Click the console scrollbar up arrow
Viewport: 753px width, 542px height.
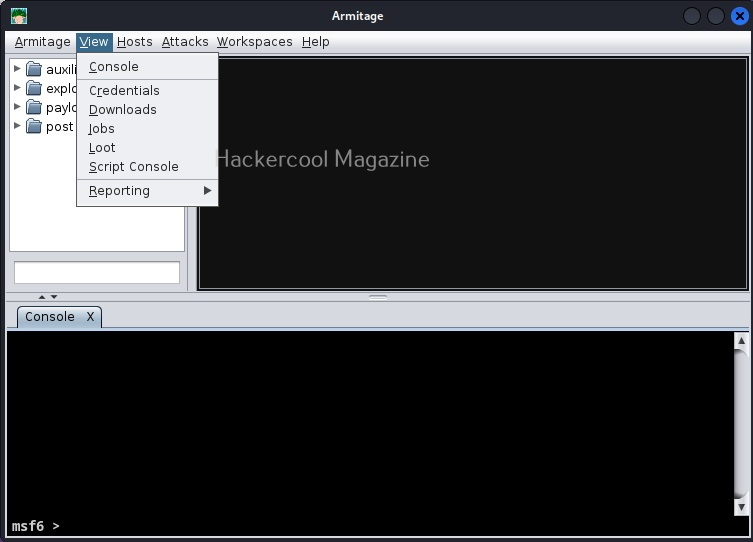tap(741, 340)
